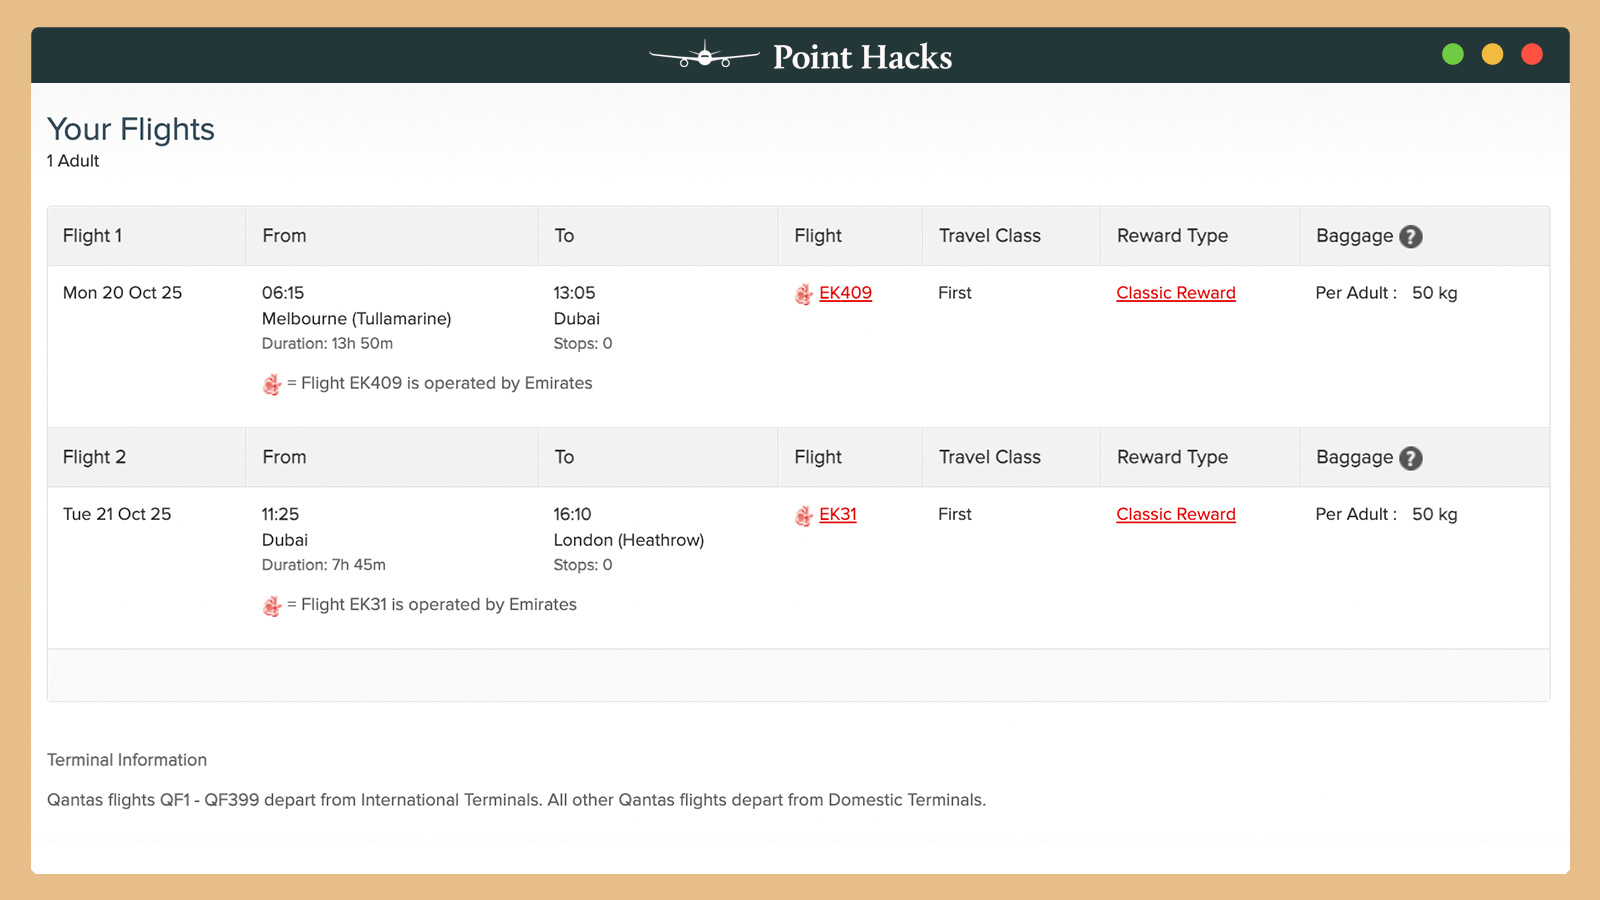The image size is (1600, 900).
Task: Open Classic Reward link for Flight 2
Action: point(1176,514)
